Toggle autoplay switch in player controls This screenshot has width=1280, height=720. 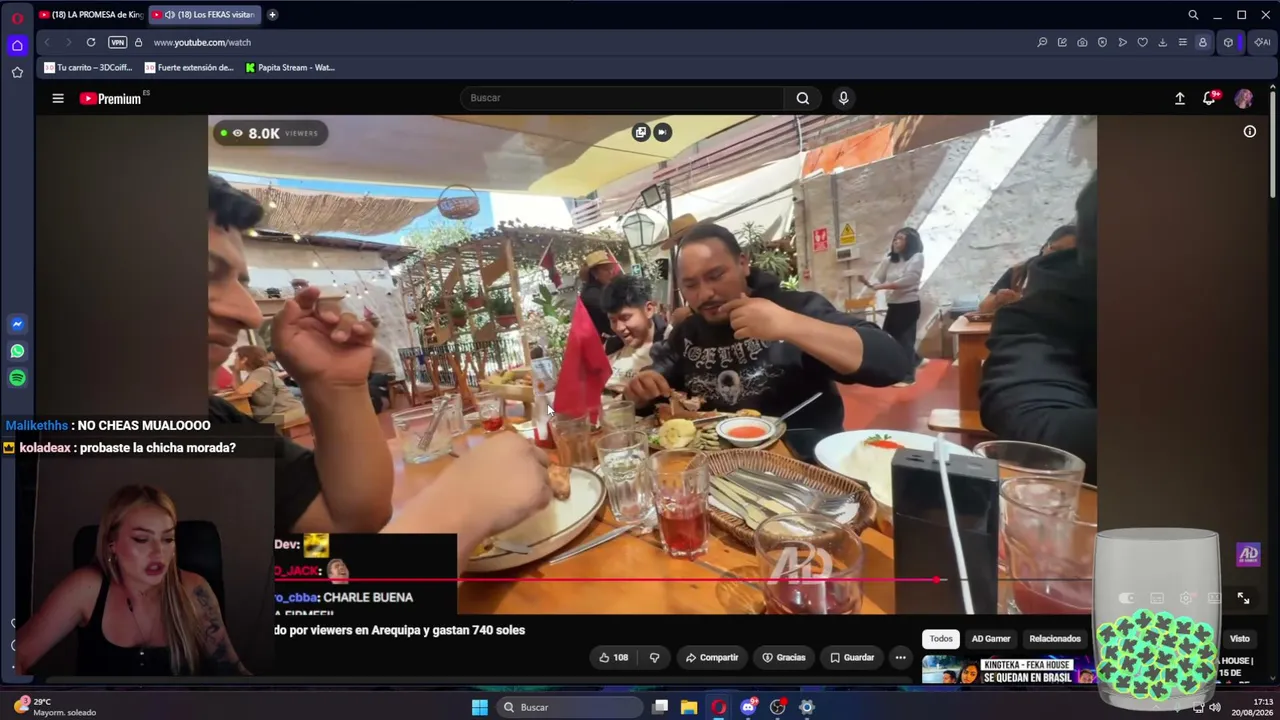point(1126,598)
